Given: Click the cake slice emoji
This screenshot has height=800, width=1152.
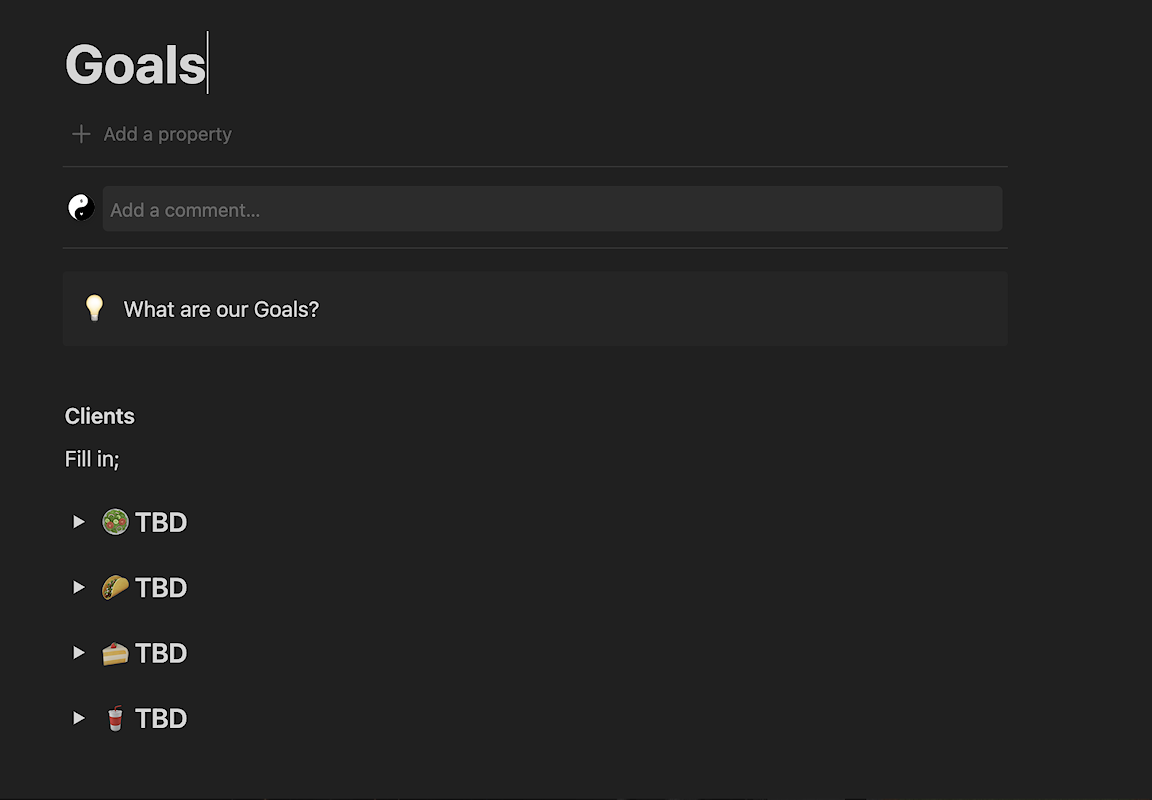Looking at the screenshot, I should point(115,652).
